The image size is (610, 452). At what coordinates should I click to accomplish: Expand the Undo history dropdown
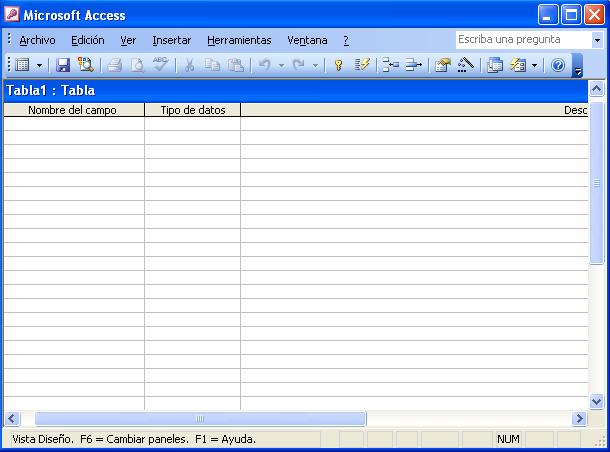[x=281, y=65]
